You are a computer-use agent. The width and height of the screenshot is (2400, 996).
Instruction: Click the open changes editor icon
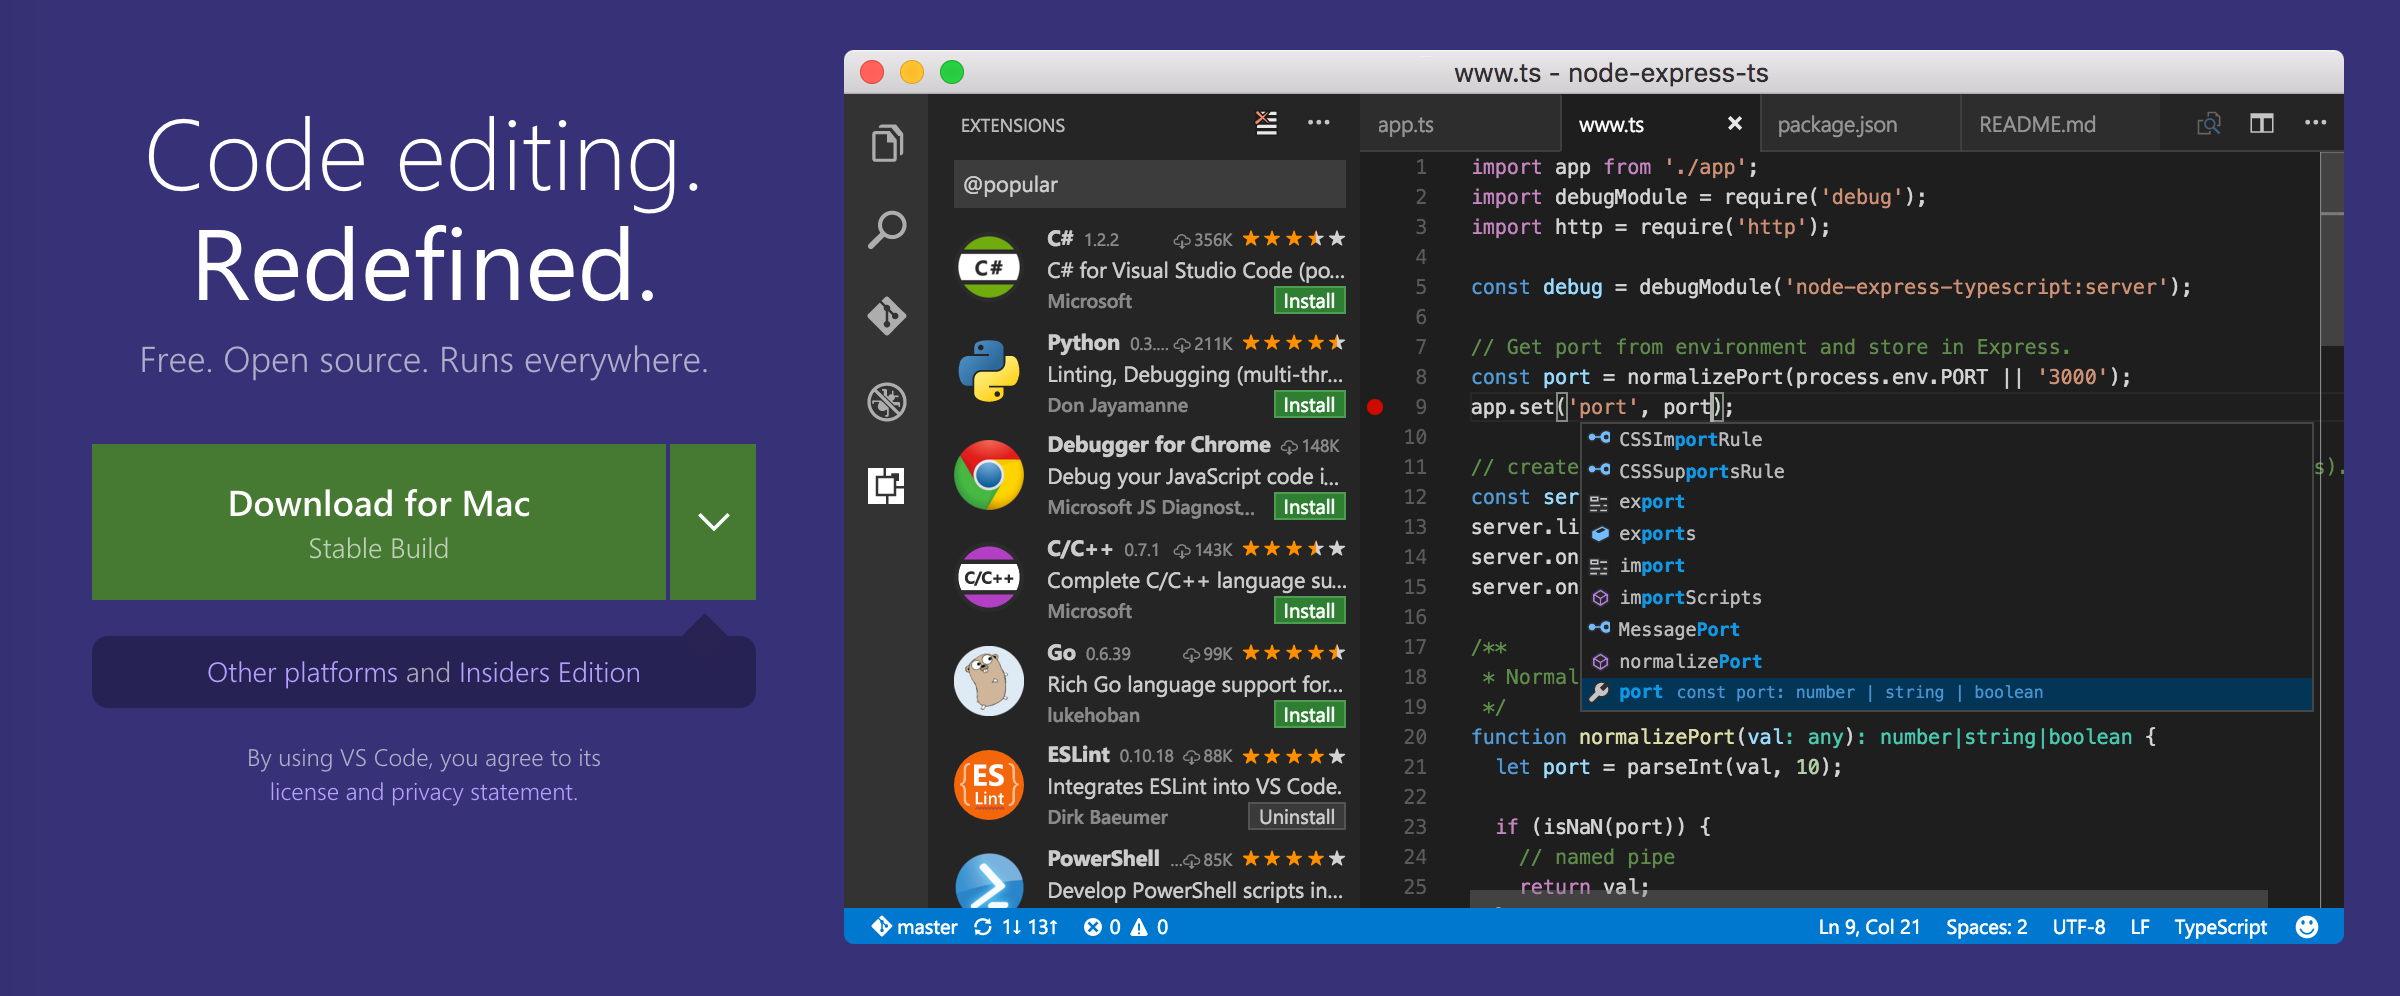coord(2209,123)
